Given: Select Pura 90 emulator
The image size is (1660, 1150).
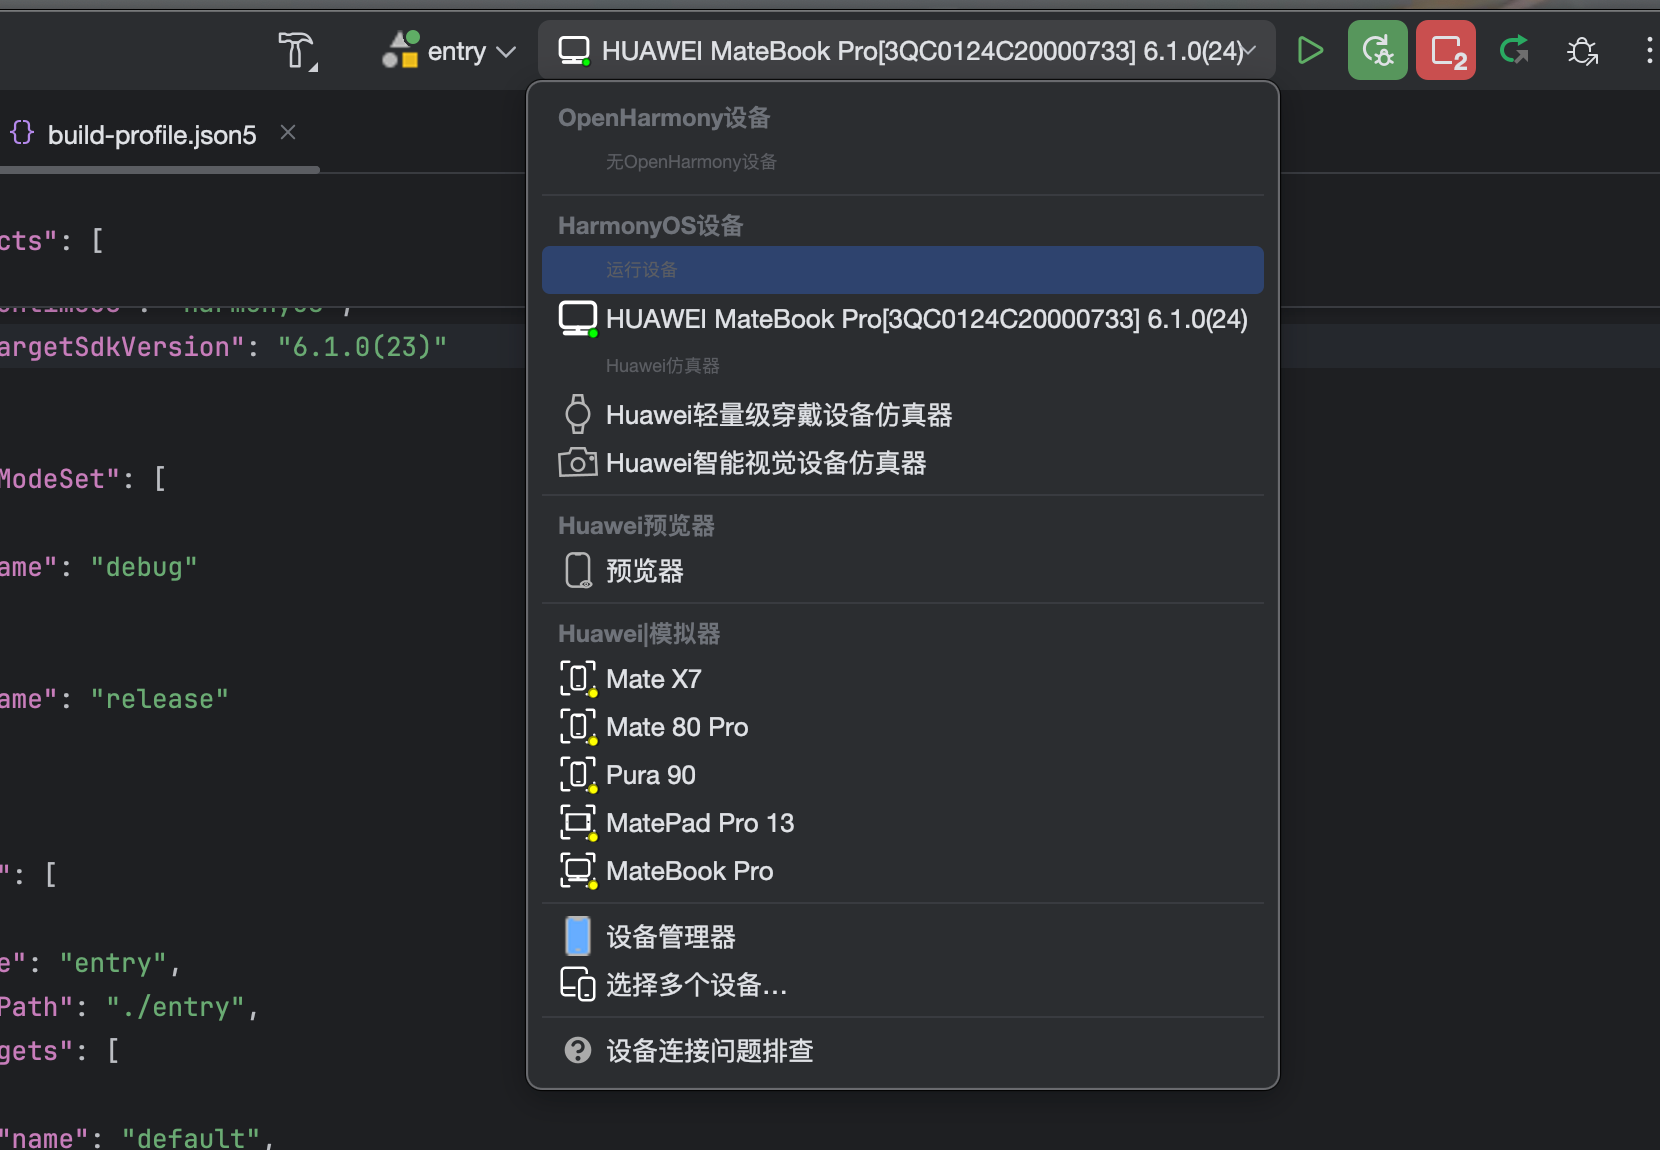Looking at the screenshot, I should (903, 774).
